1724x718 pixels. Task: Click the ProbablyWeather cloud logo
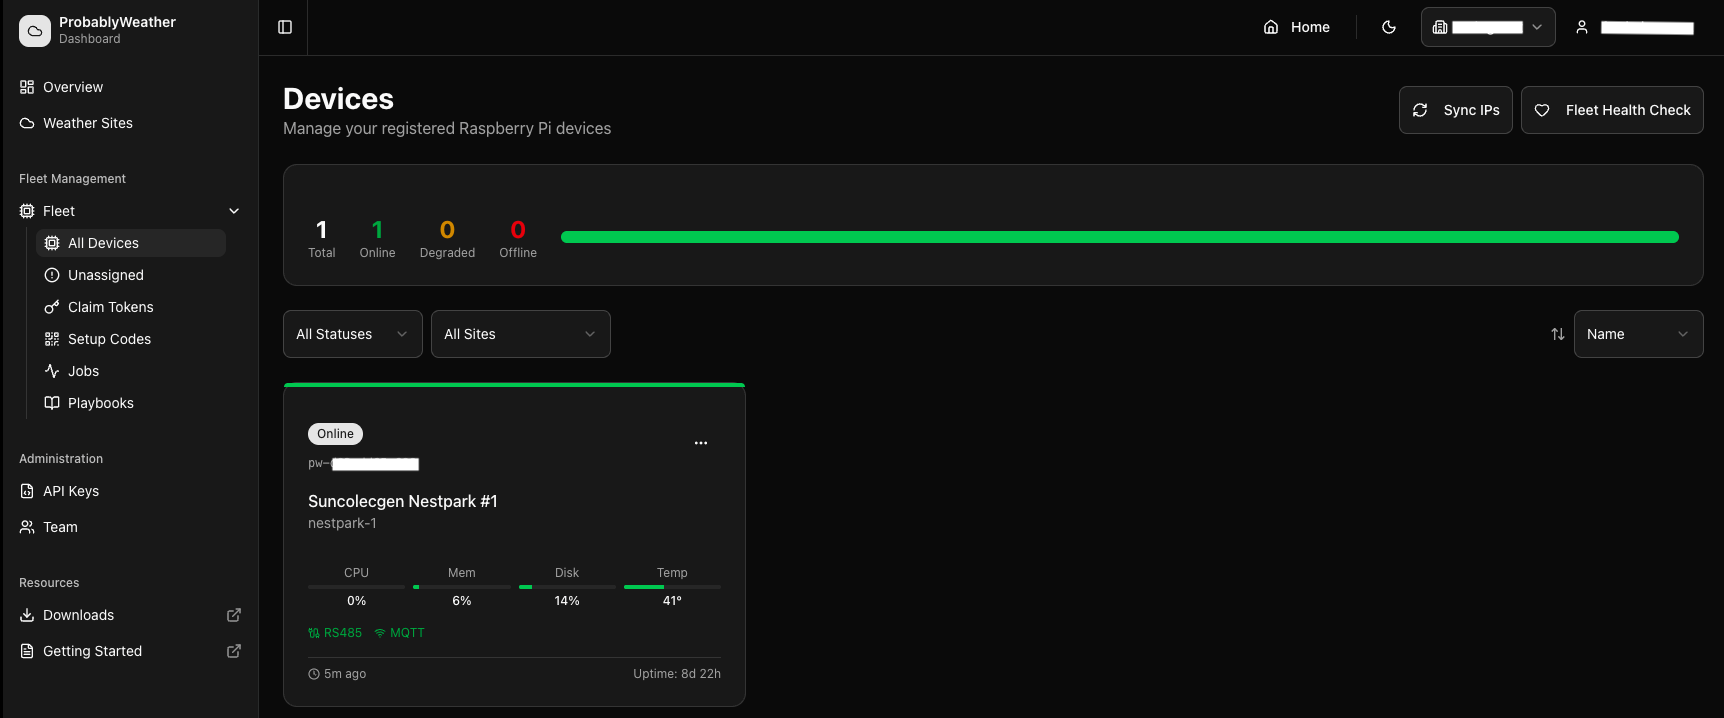(x=35, y=30)
